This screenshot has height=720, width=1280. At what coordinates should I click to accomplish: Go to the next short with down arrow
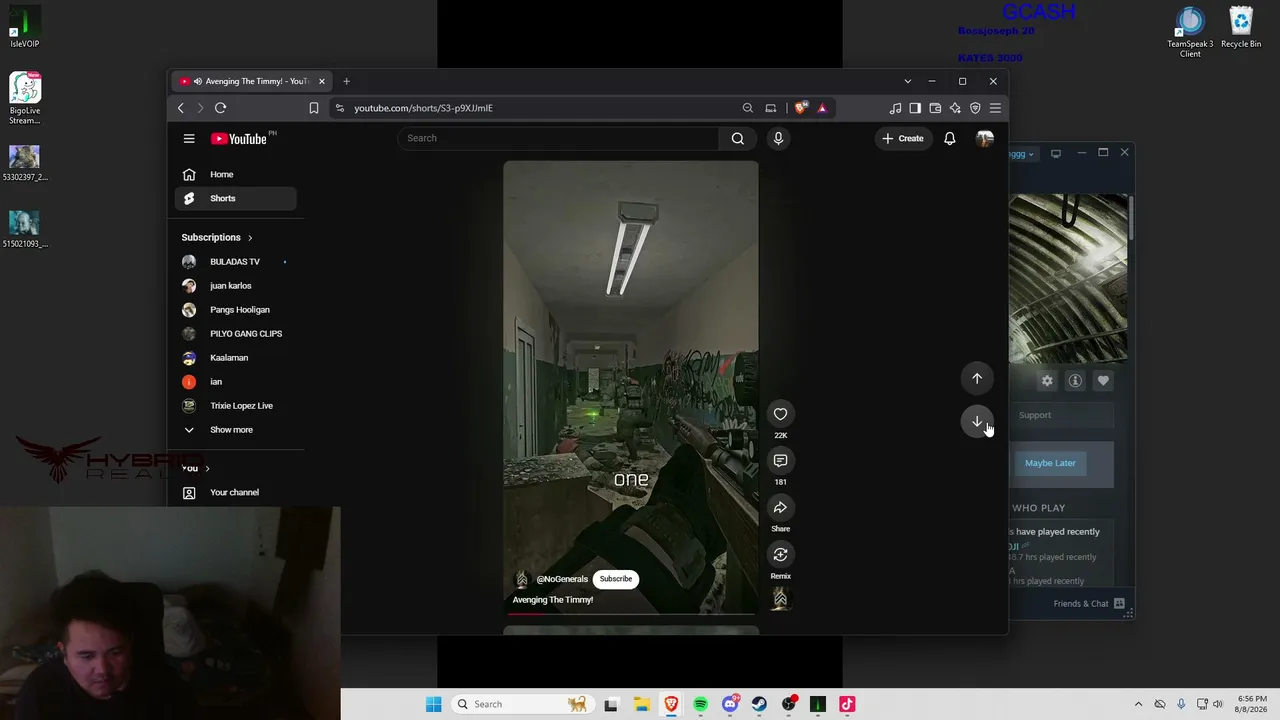click(977, 421)
